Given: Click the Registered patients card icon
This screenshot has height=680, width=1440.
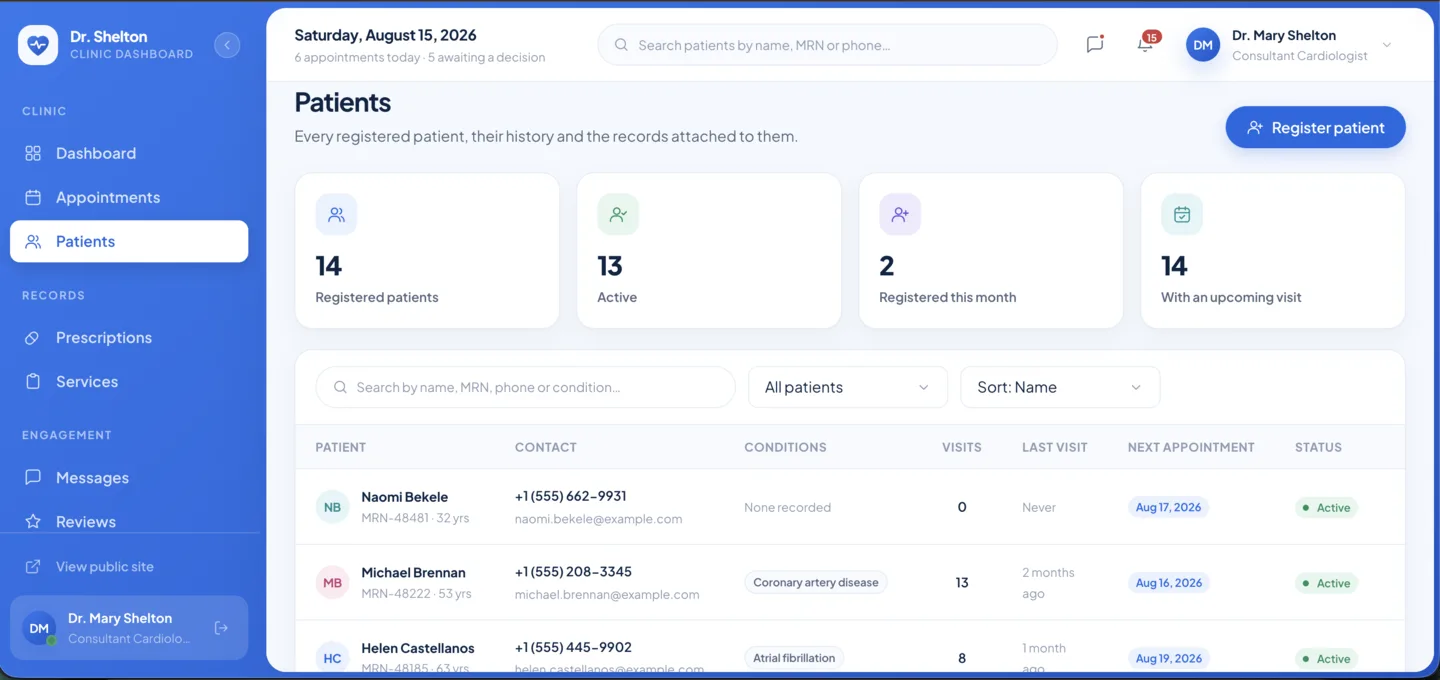Looking at the screenshot, I should pyautogui.click(x=336, y=214).
